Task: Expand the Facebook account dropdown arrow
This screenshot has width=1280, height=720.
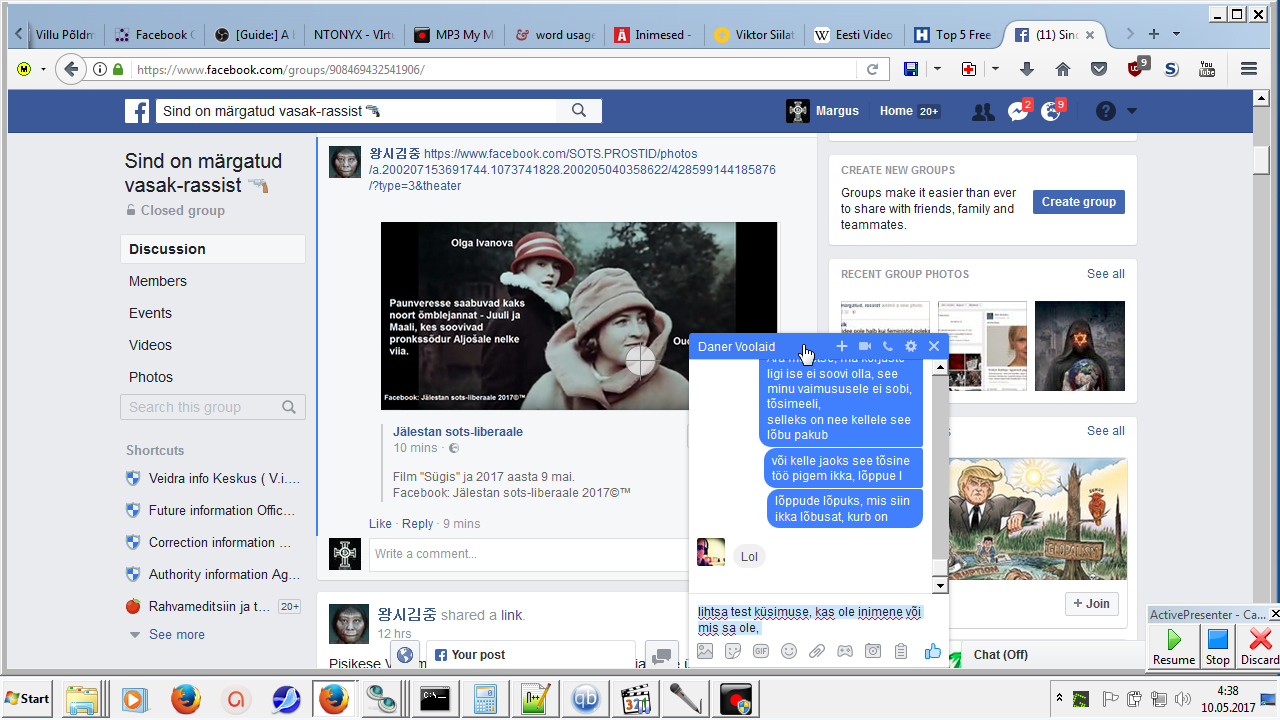Action: point(1132,111)
